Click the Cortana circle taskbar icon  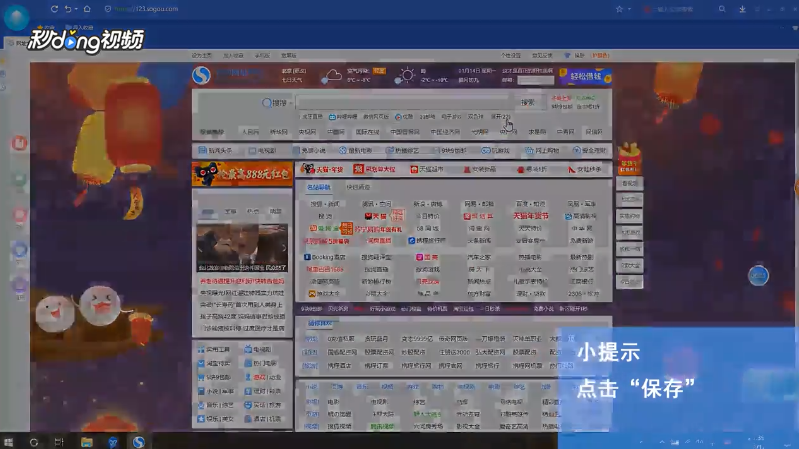34,442
